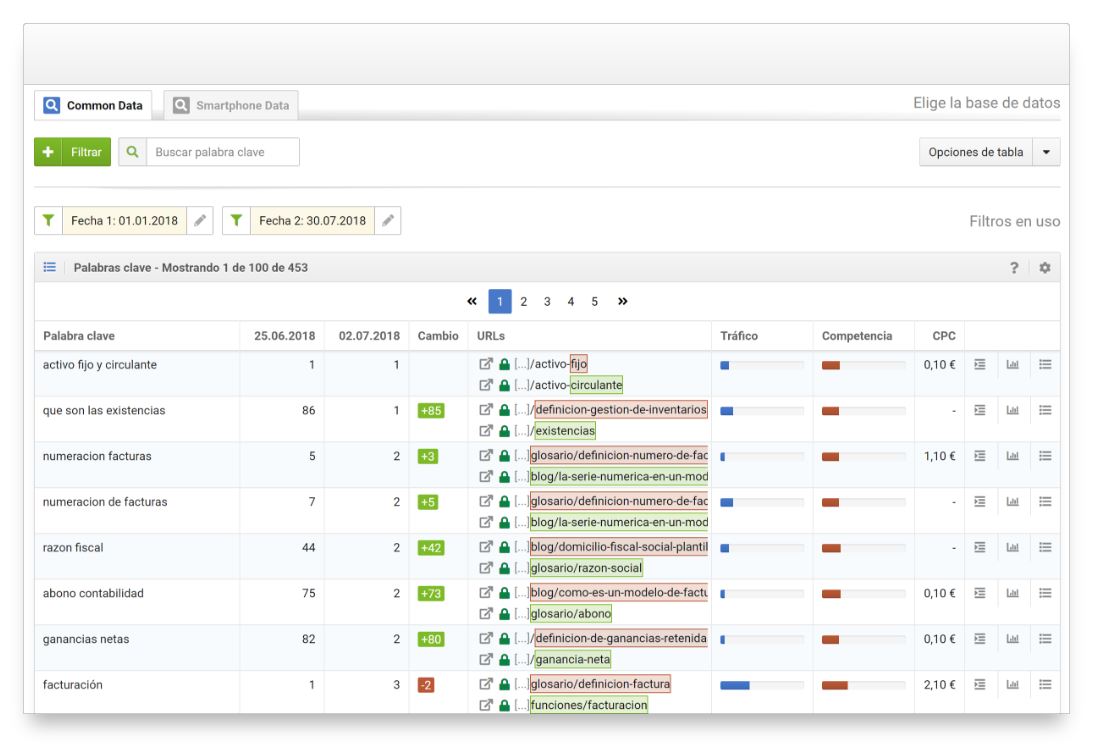Open list icon in facturación row
The height and width of the screenshot is (750, 1099).
[x=1045, y=685]
